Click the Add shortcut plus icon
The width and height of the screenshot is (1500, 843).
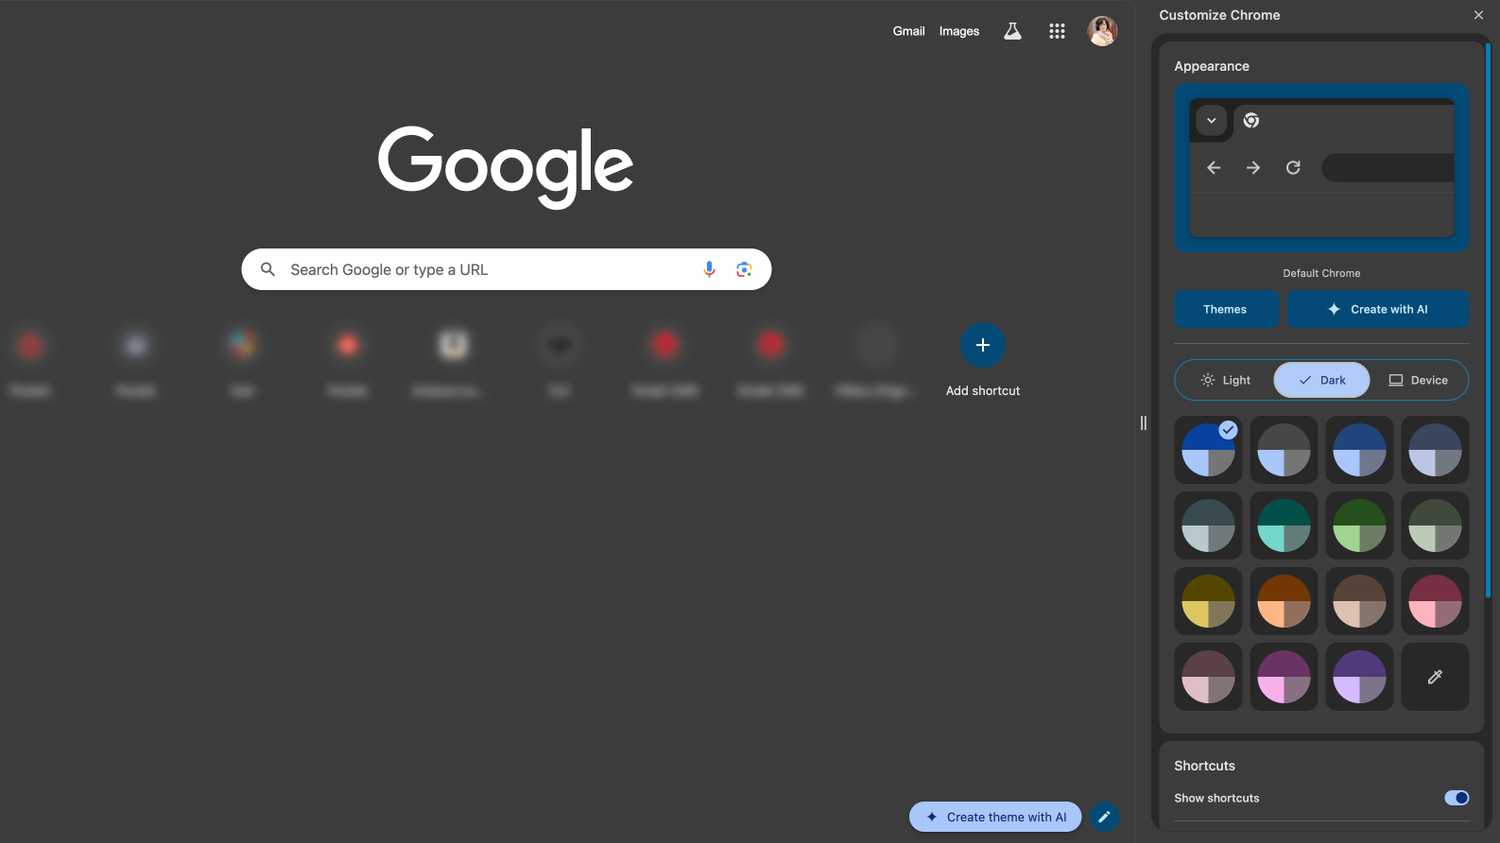(x=982, y=345)
